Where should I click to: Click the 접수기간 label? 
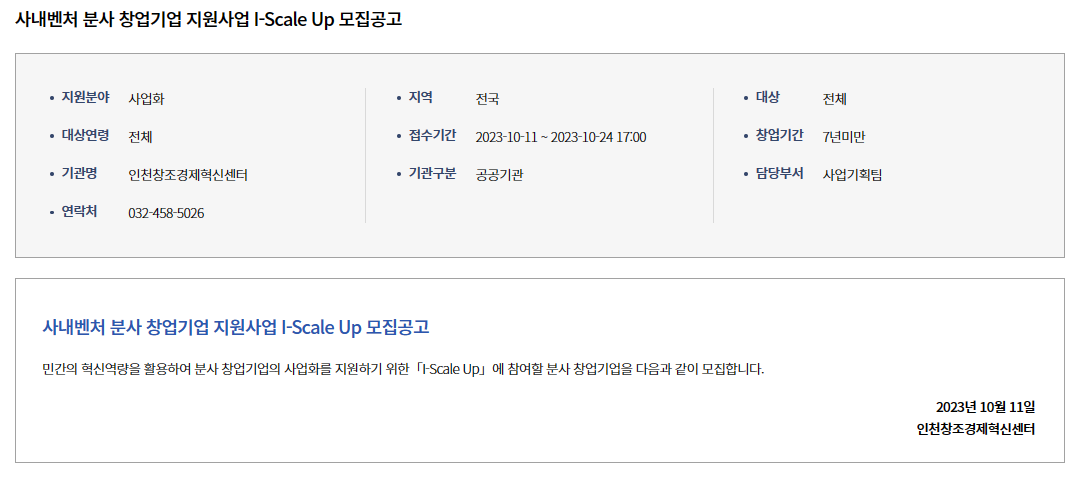pos(432,135)
